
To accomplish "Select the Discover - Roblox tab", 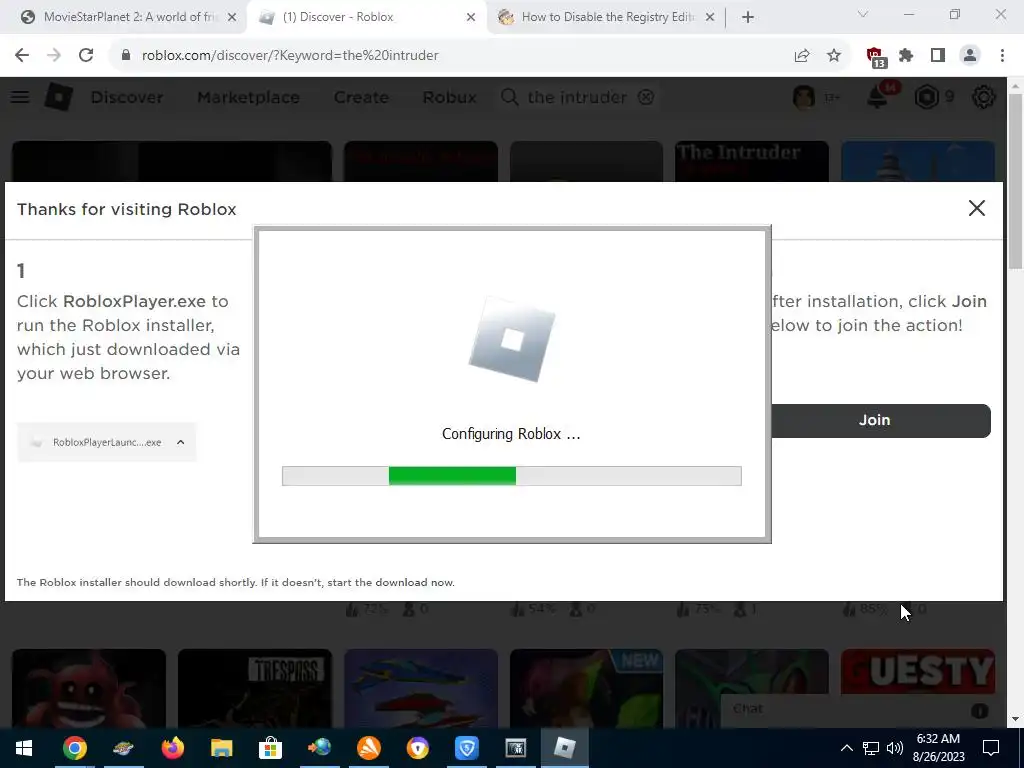I will coord(367,17).
